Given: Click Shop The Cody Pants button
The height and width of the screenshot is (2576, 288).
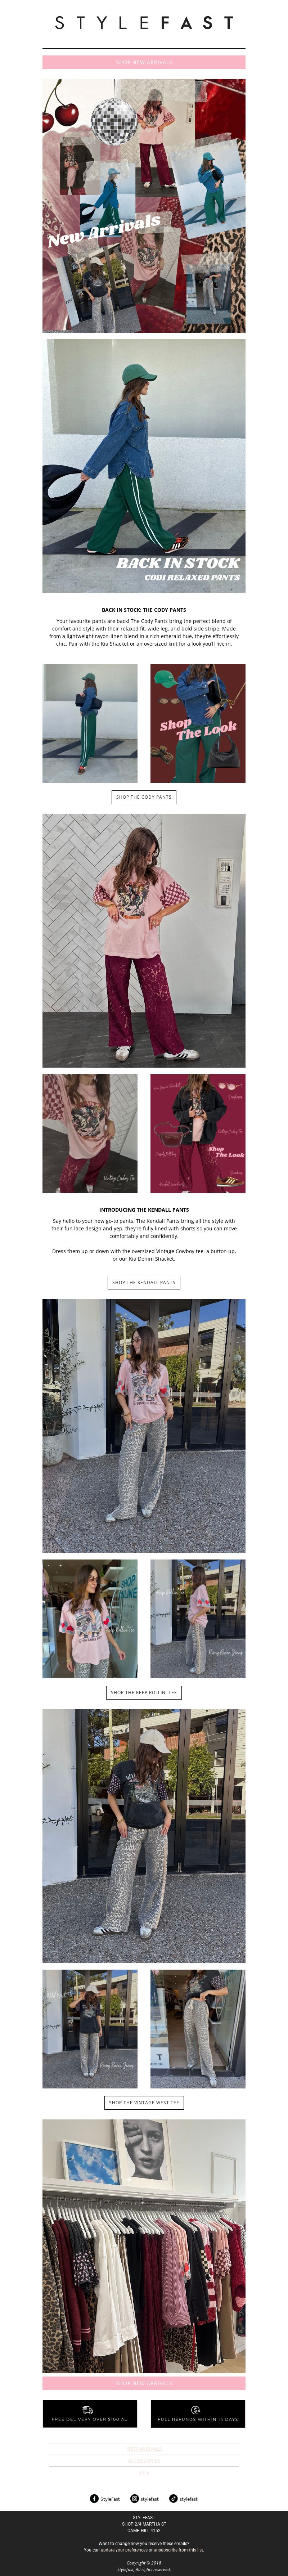Looking at the screenshot, I should pos(144,797).
